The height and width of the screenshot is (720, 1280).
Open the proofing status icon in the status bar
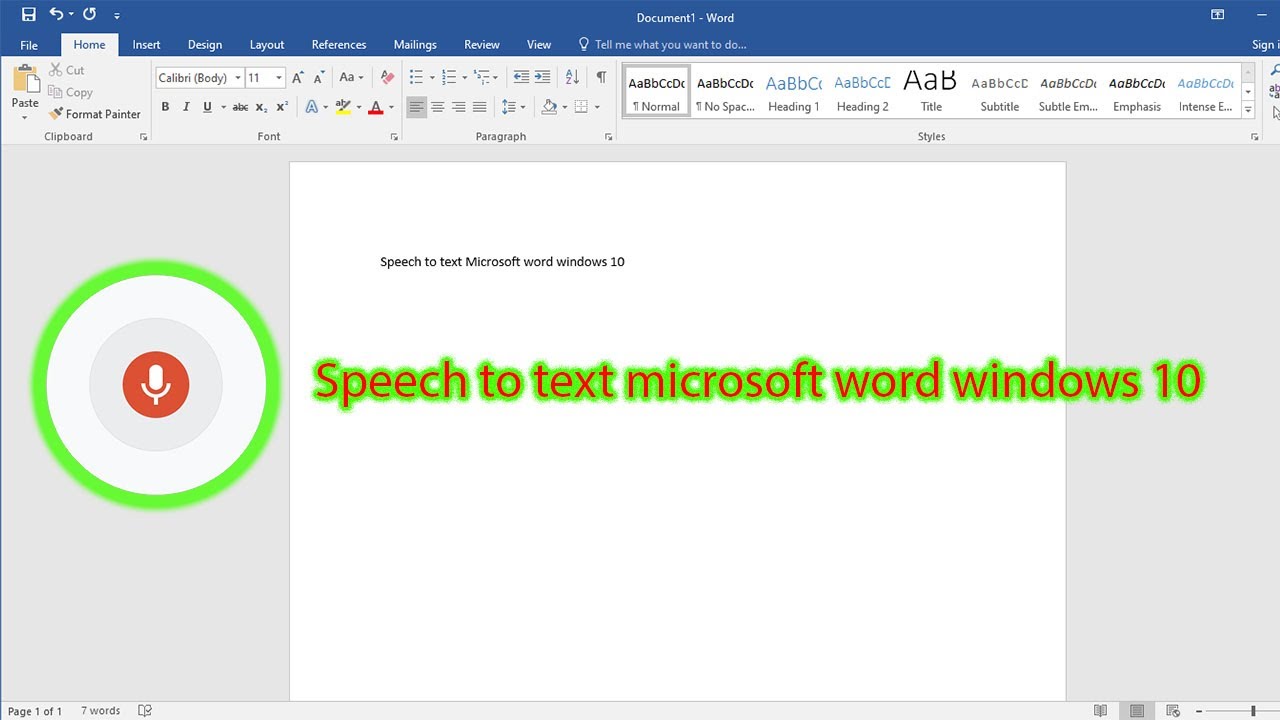click(145, 711)
